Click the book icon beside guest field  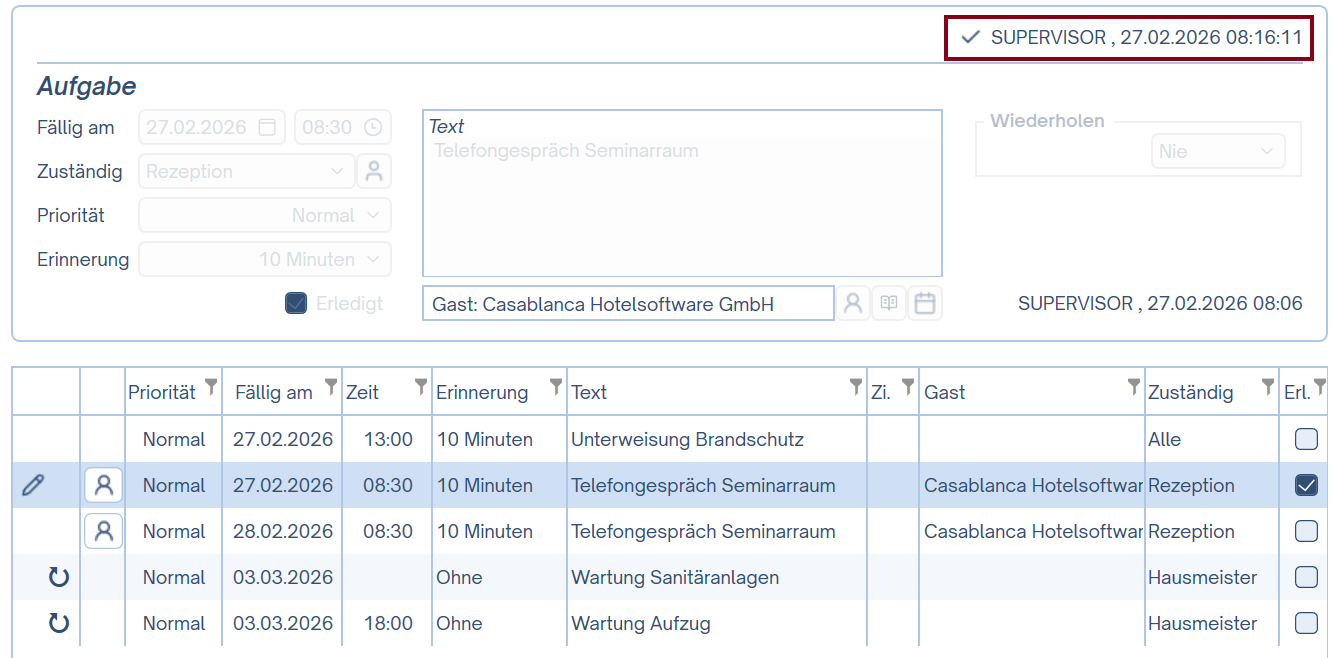pos(889,304)
